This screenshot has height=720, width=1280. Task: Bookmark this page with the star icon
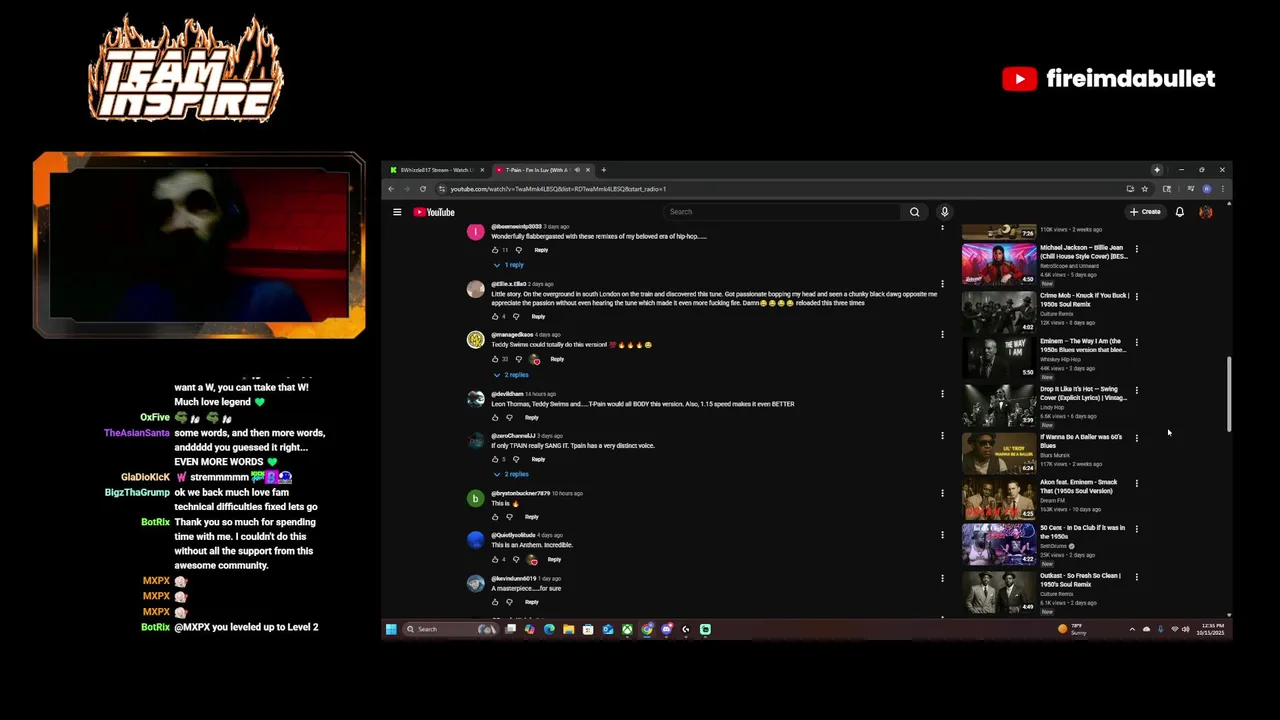point(1145,189)
